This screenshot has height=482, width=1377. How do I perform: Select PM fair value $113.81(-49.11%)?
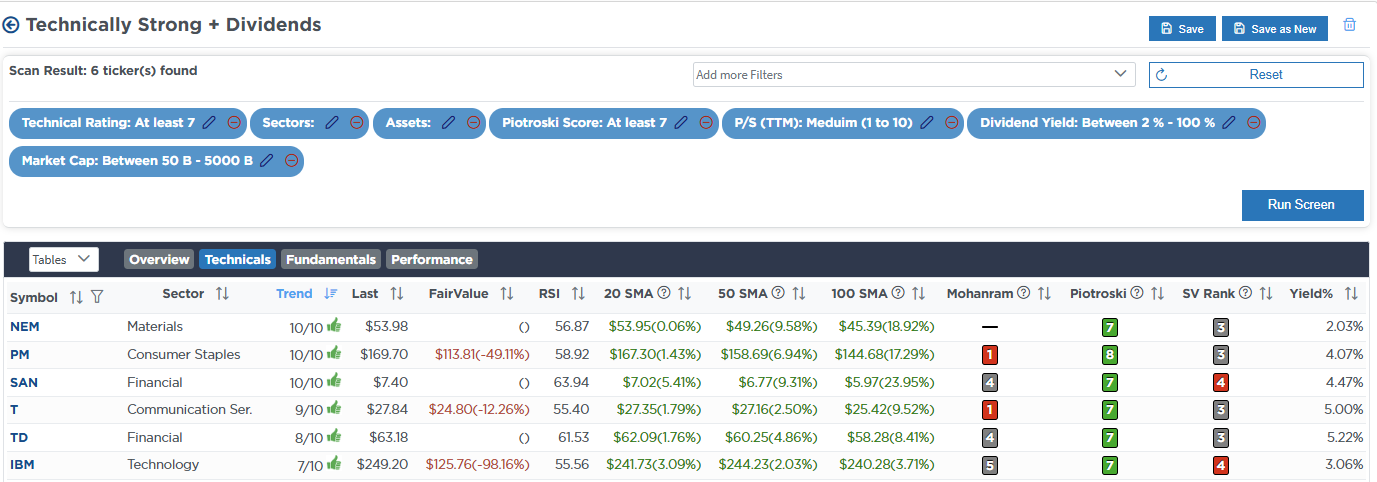[x=482, y=354]
